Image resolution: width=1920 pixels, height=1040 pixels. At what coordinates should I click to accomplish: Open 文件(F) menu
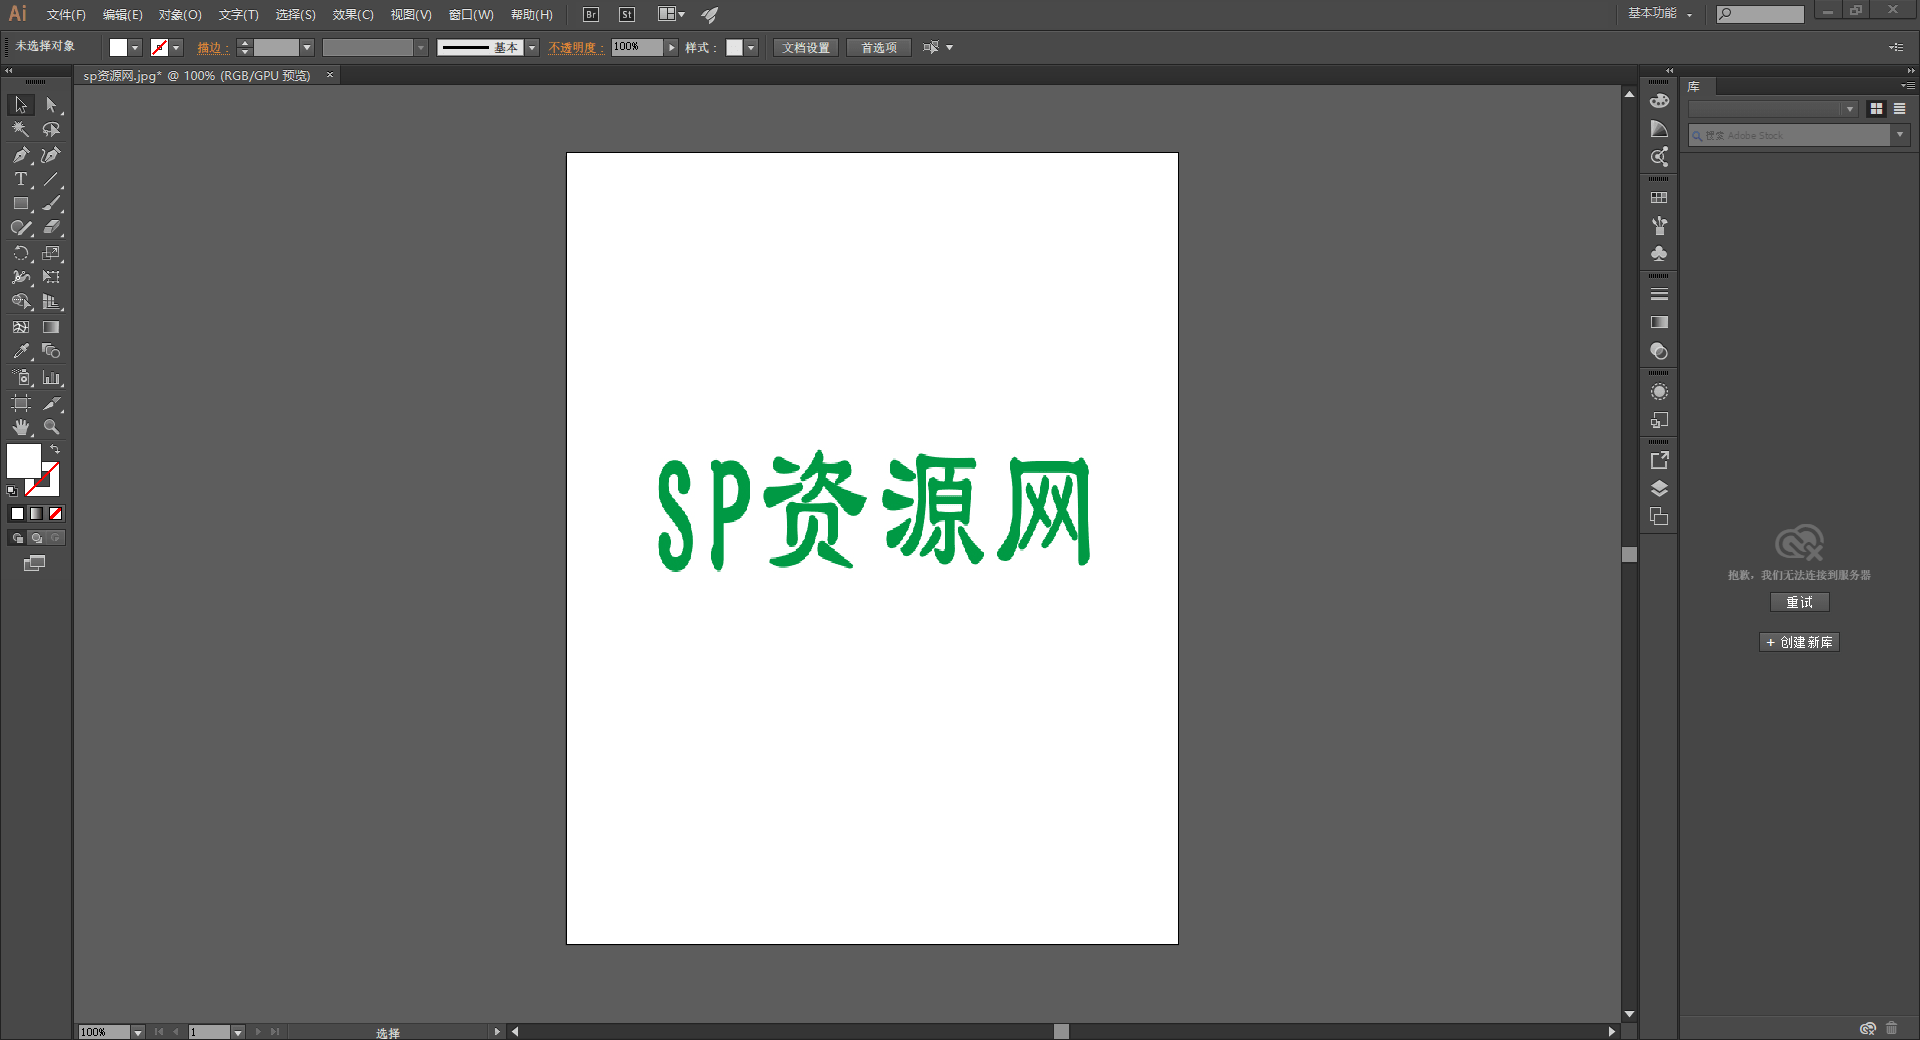(x=66, y=15)
